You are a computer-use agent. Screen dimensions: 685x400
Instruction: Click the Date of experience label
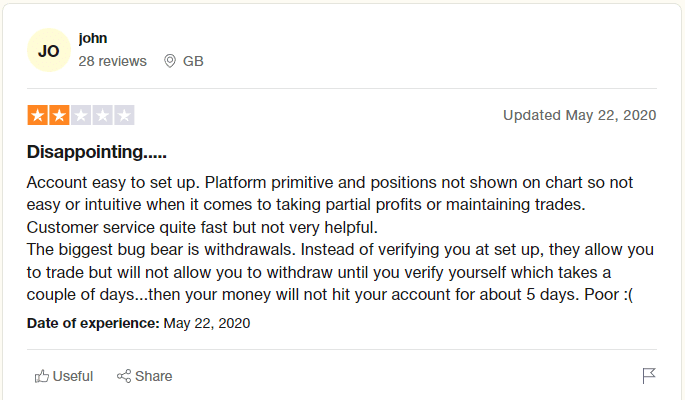(x=93, y=323)
